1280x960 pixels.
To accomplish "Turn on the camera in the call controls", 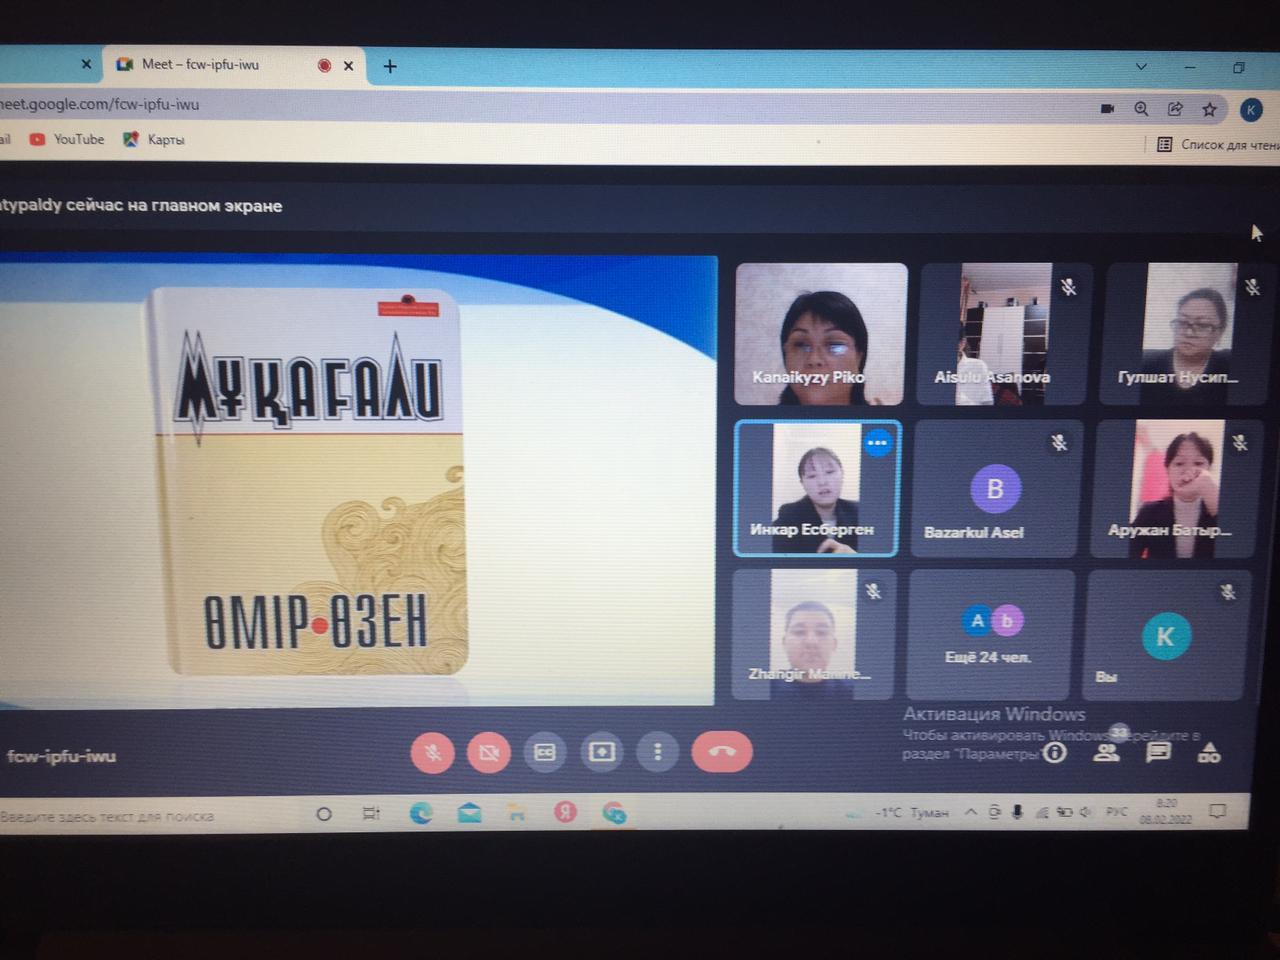I will (488, 752).
